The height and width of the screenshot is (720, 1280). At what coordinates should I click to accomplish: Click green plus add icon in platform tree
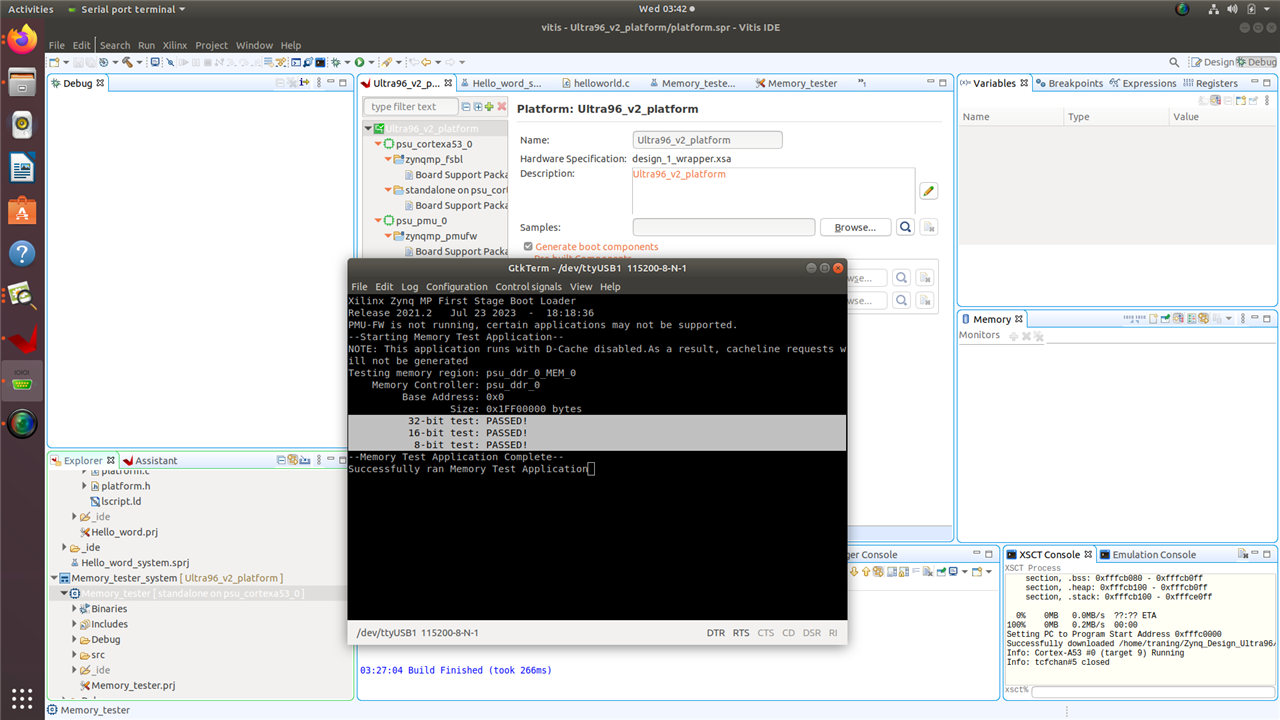[x=490, y=106]
